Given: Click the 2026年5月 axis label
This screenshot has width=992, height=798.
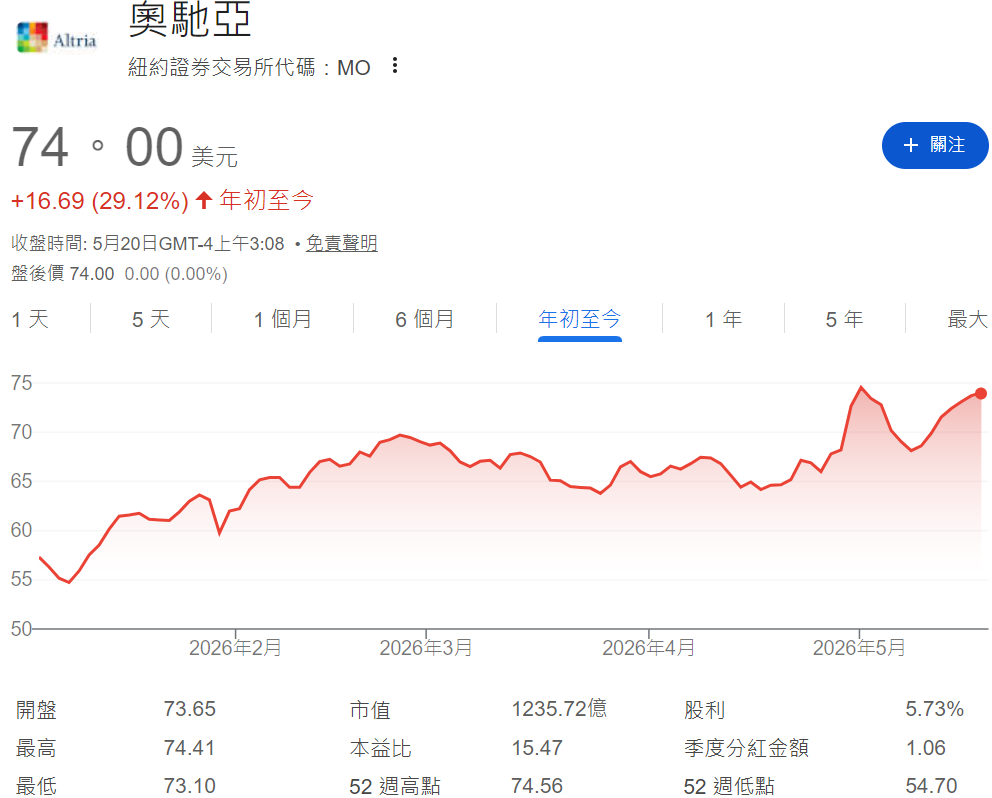Looking at the screenshot, I should 859,647.
